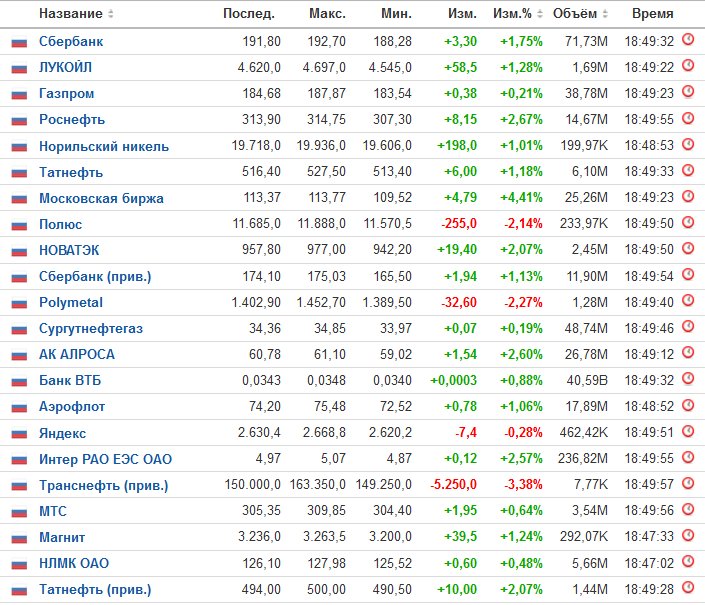Viewport: 705px width, 605px height.
Task: Click the clock icon in the Московская биржа row
Action: (688, 196)
